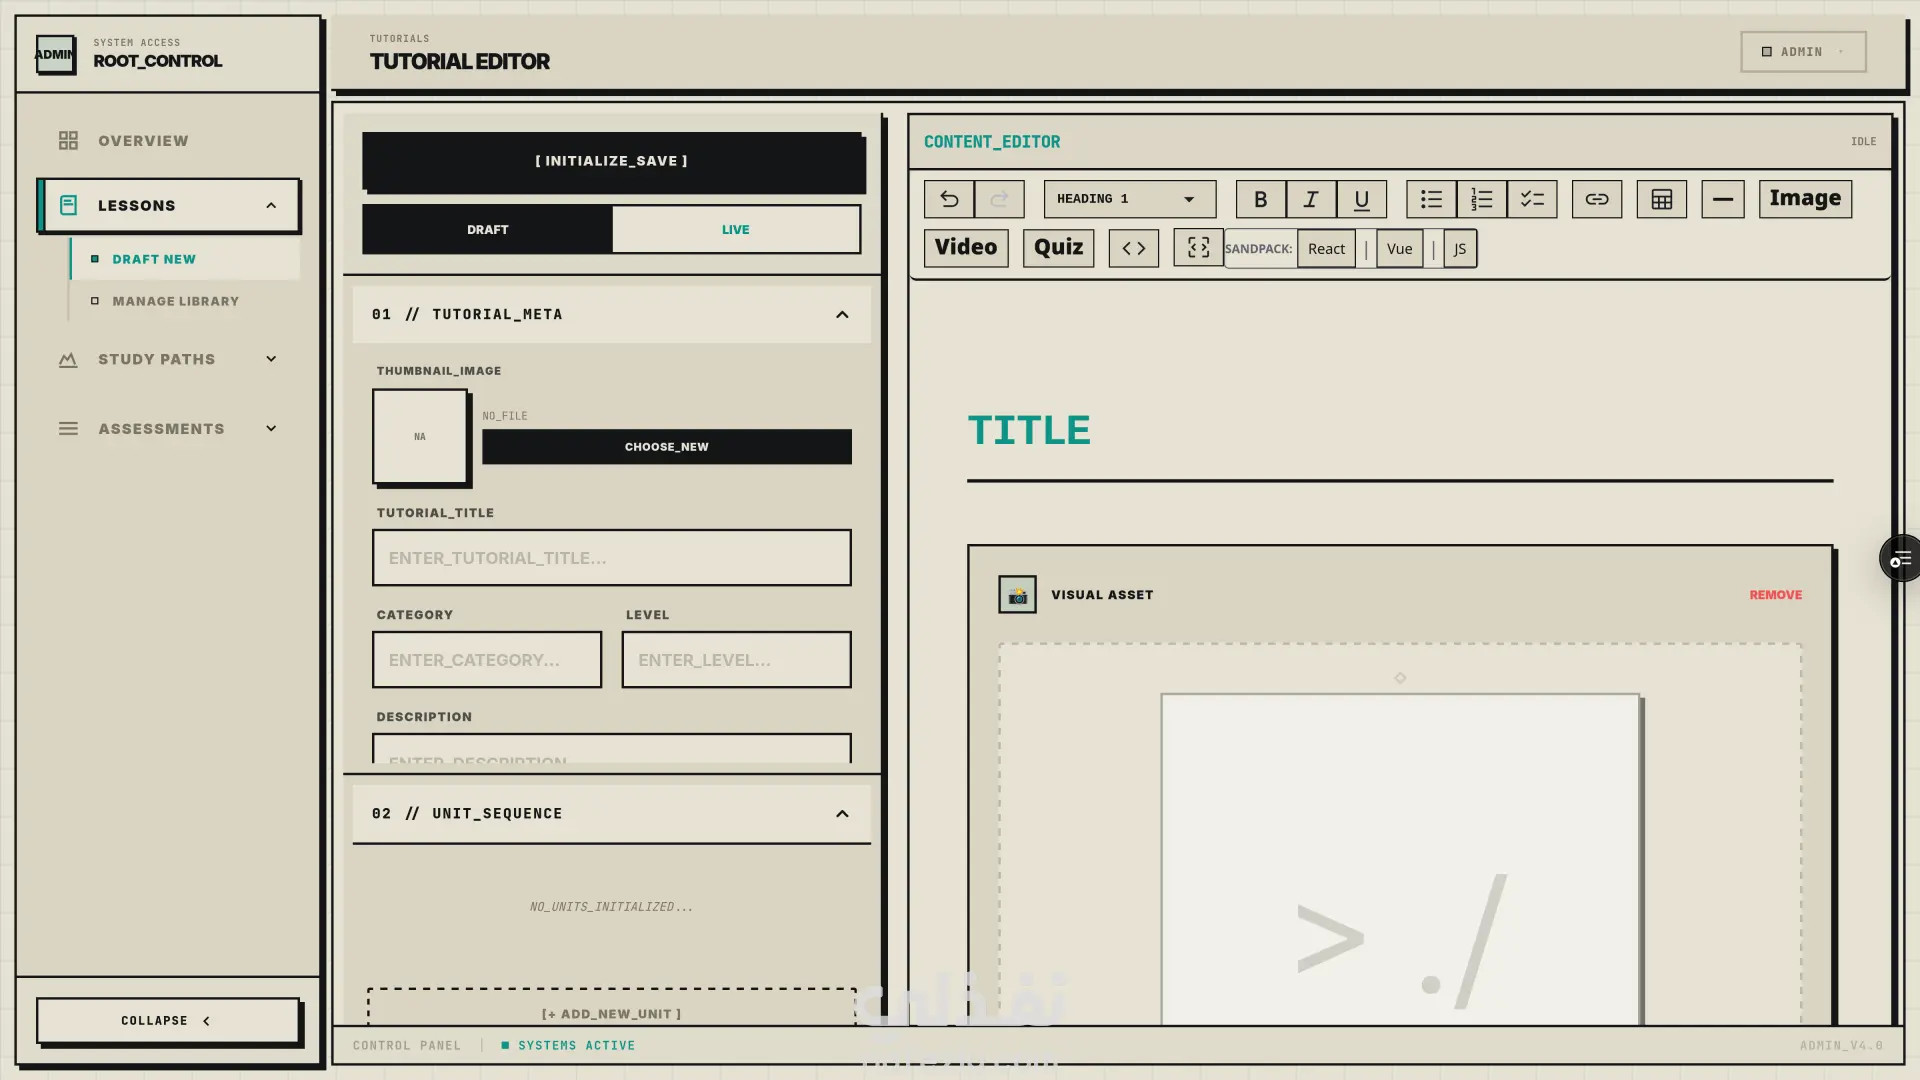Insert a checklist (task list)
This screenshot has height=1080, width=1920.
click(1532, 199)
